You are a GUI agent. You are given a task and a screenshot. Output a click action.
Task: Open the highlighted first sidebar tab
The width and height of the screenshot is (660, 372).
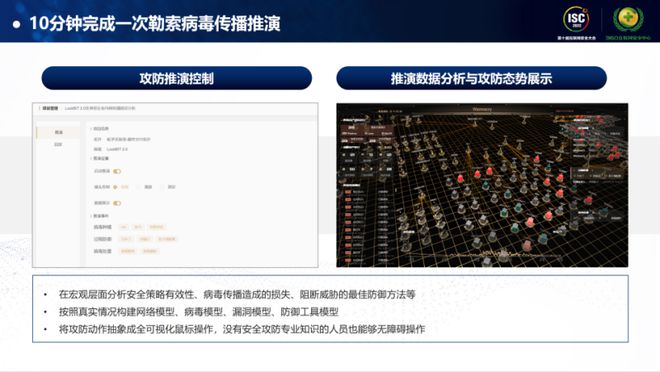pyautogui.click(x=58, y=132)
